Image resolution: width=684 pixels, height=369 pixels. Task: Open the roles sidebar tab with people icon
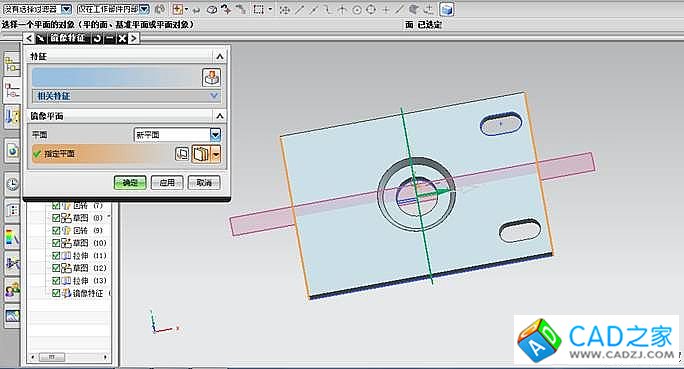pos(12,289)
